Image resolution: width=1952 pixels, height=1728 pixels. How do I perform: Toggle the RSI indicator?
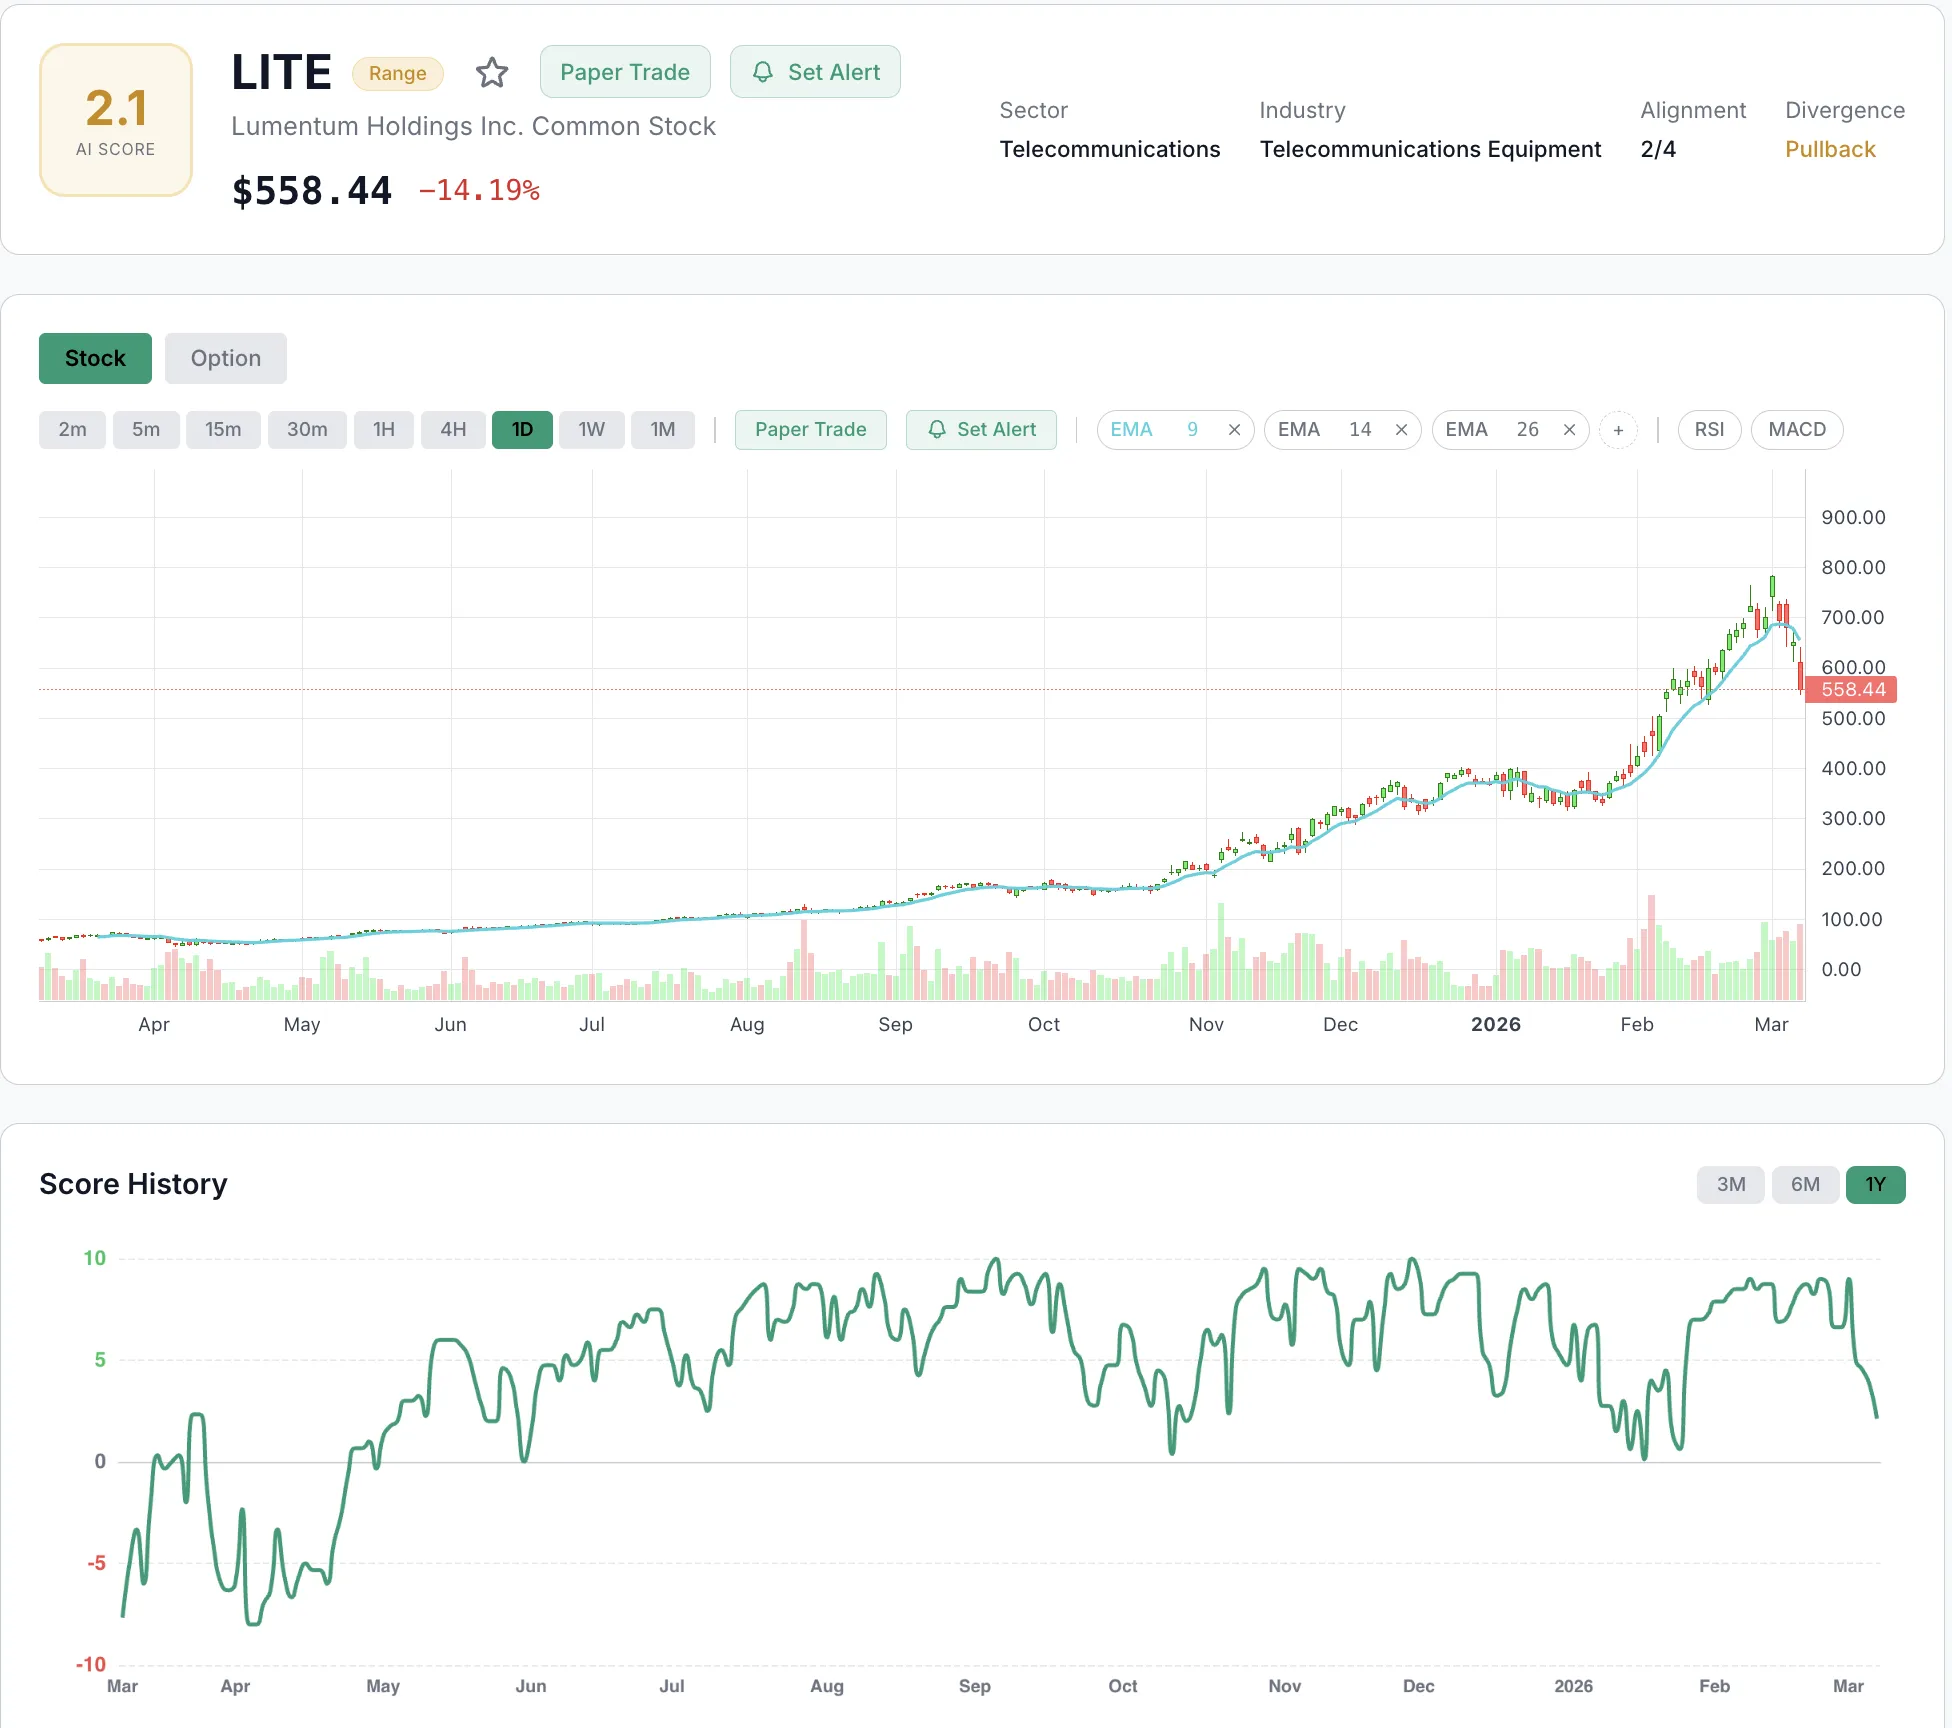1709,430
